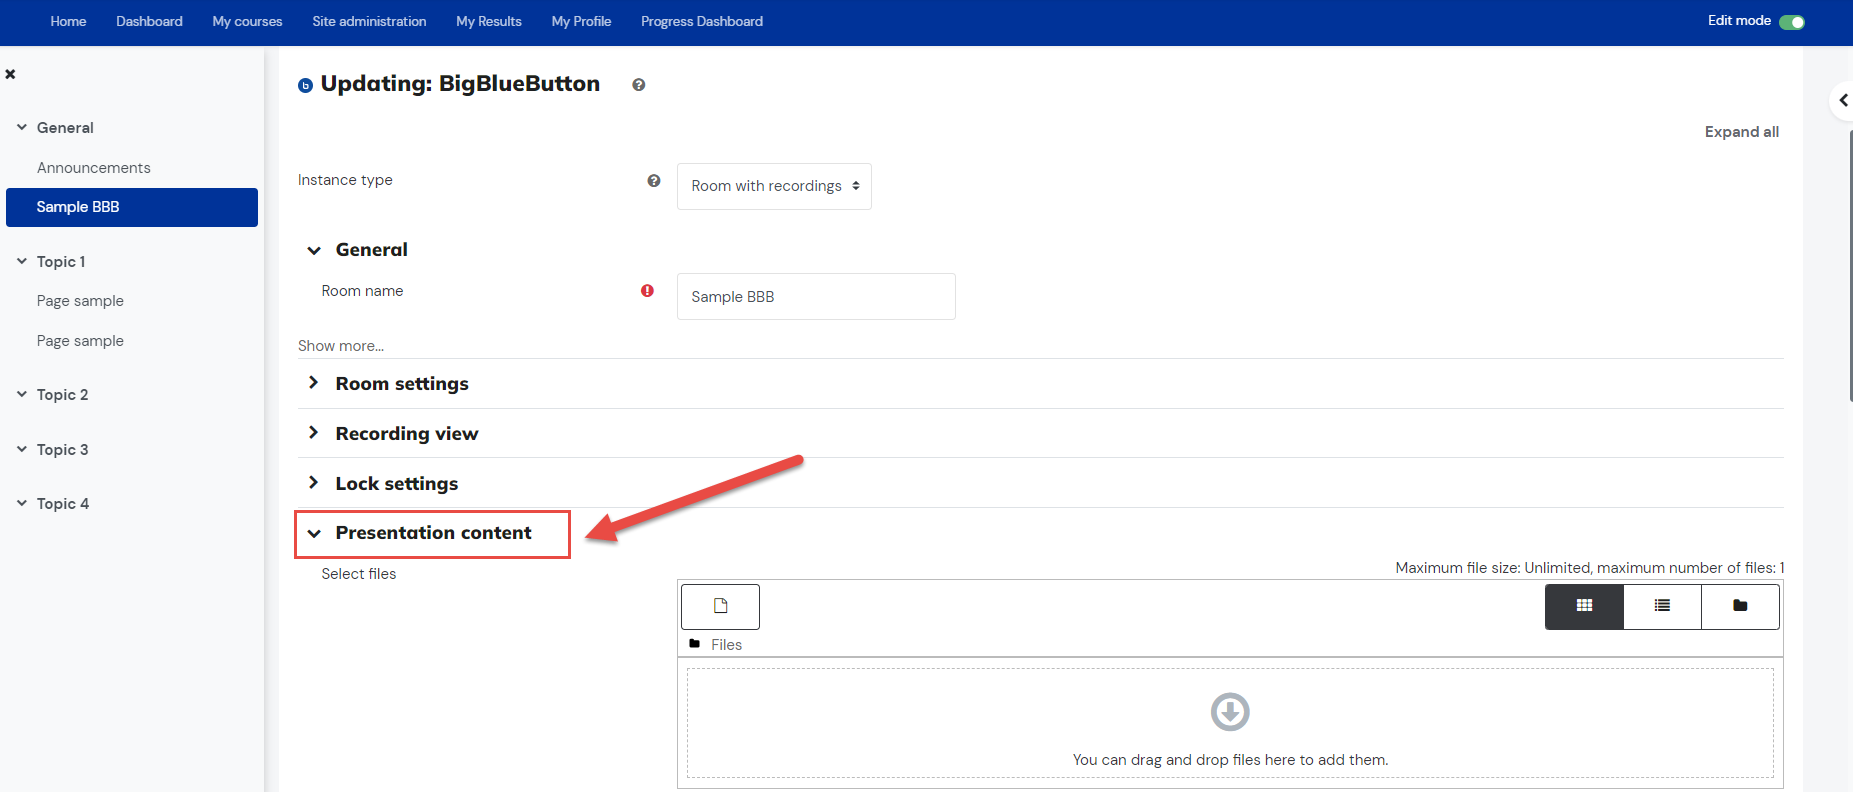Screen dimensions: 1853x792
Task: Open Announcements in course index
Action: click(94, 168)
